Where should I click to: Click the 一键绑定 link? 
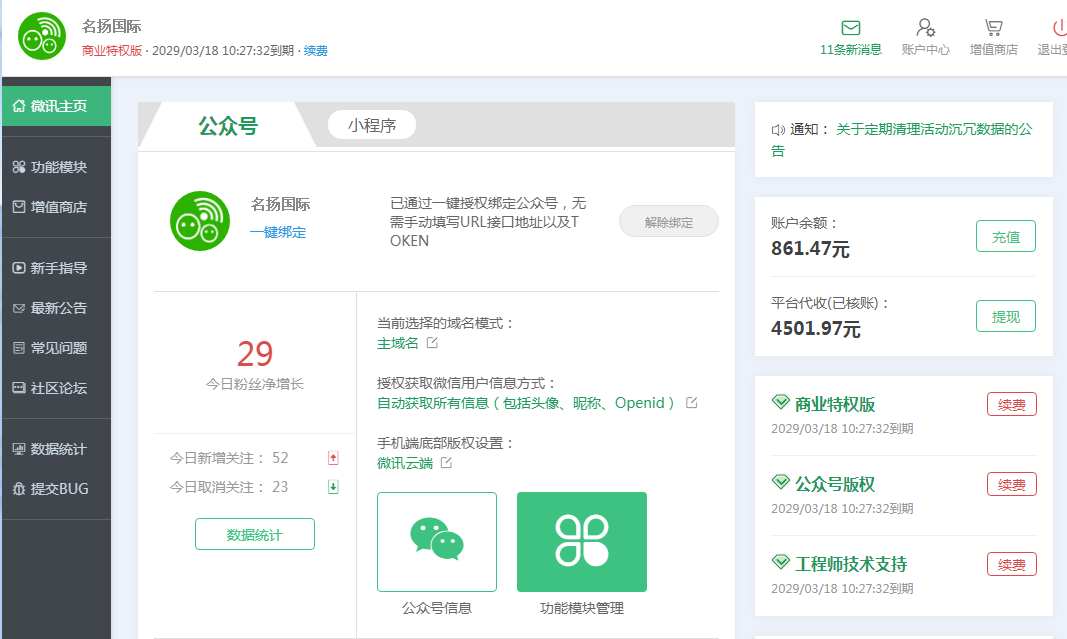coord(278,232)
